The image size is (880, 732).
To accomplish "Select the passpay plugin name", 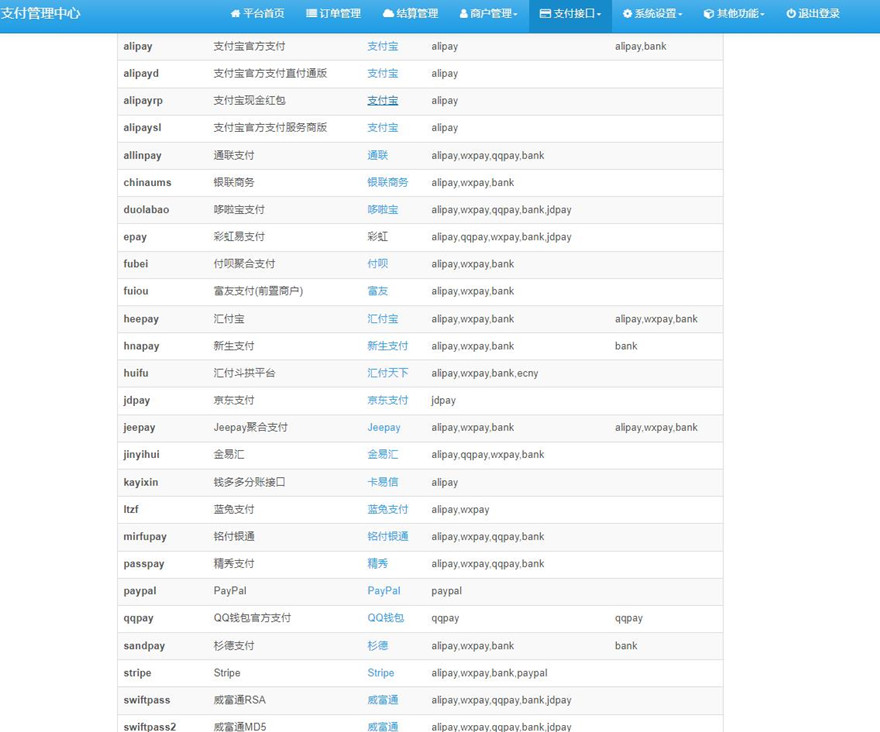I will pyautogui.click(x=144, y=564).
